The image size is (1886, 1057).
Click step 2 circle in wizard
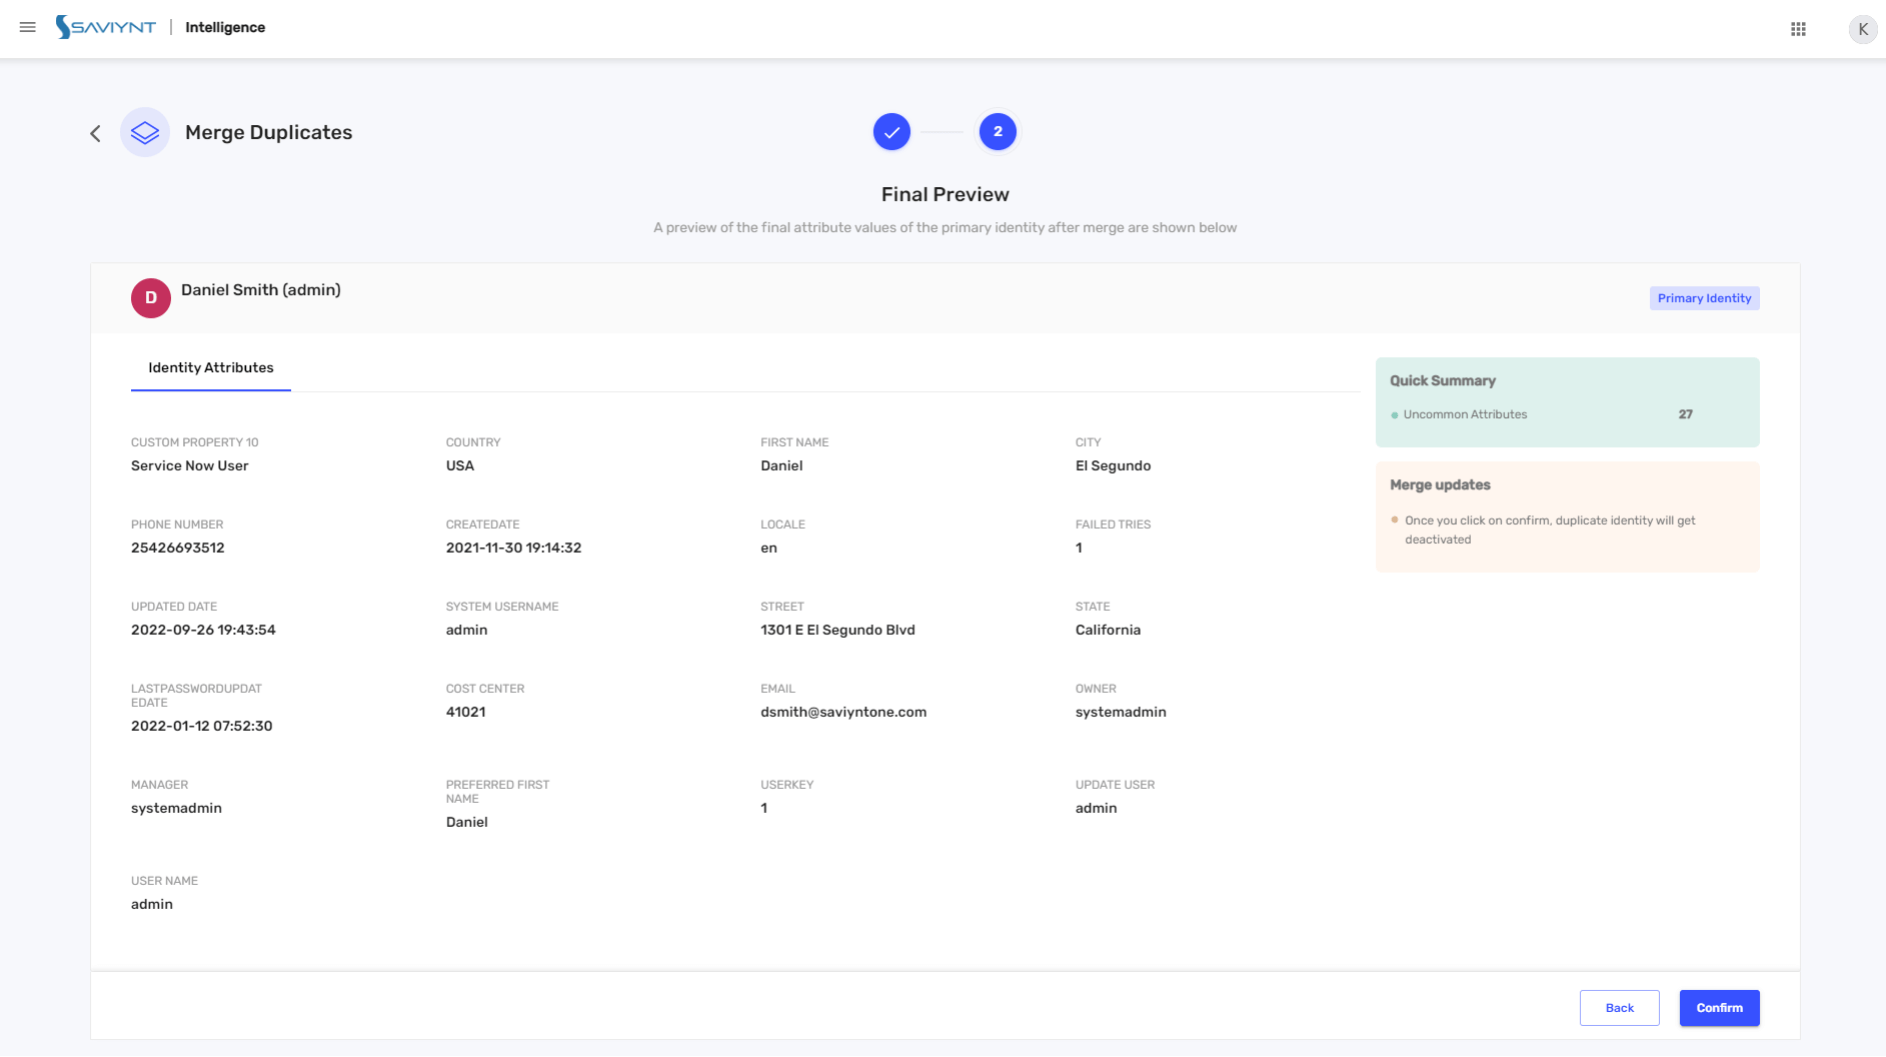(997, 132)
